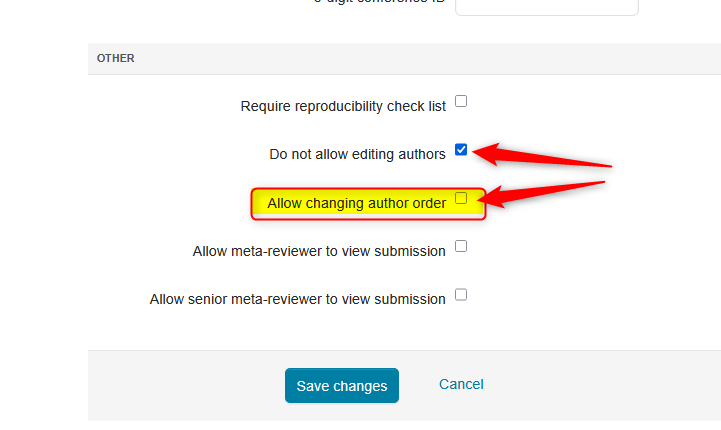Click the "Require reproducibility check list" label
The height and width of the screenshot is (430, 721).
coord(343,106)
